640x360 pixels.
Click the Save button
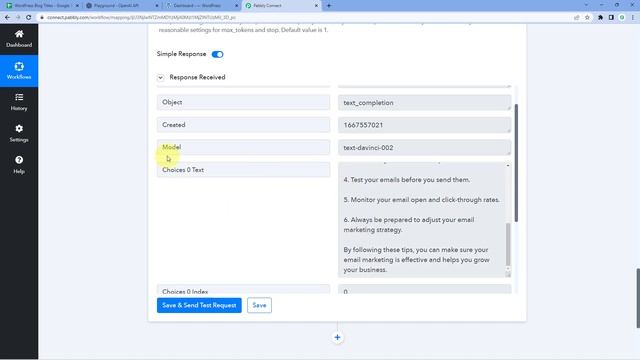tap(259, 305)
